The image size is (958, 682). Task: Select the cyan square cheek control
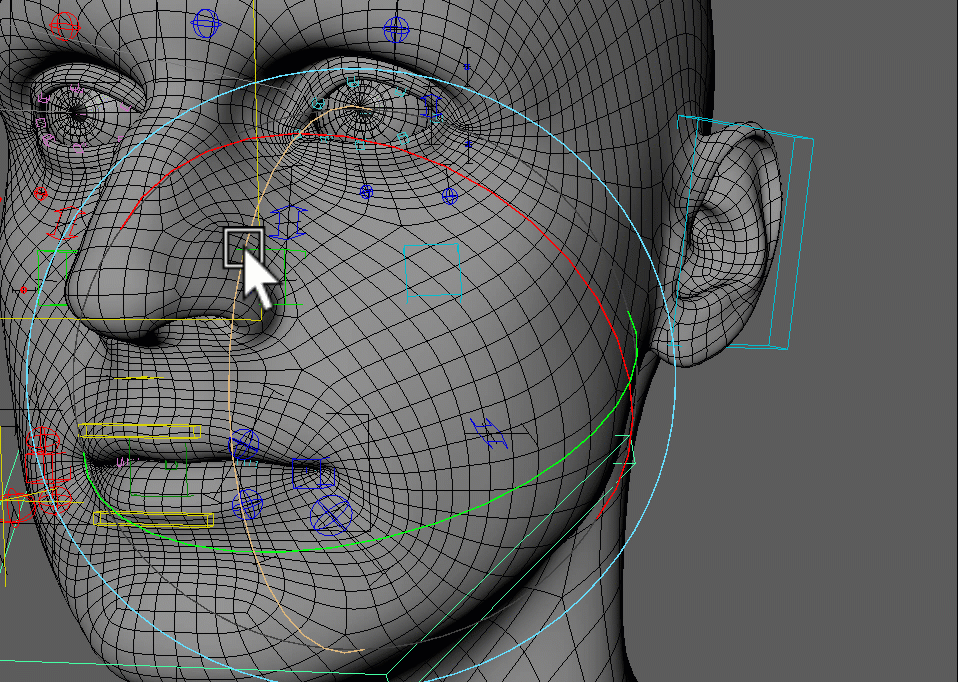pos(433,271)
